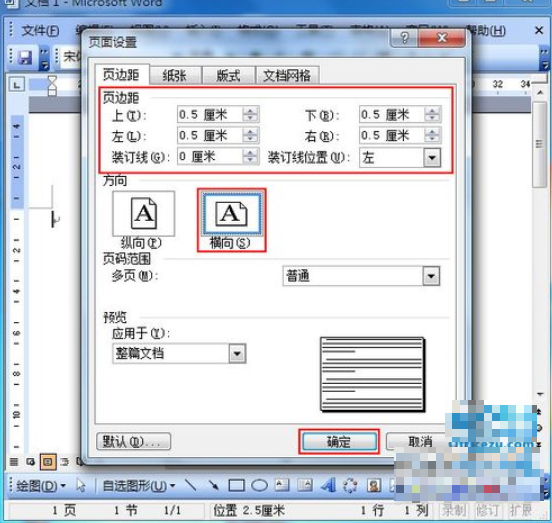Screen dimensions: 552x523
Task: Click the 取消 (Cancel) button
Action: tap(420, 441)
